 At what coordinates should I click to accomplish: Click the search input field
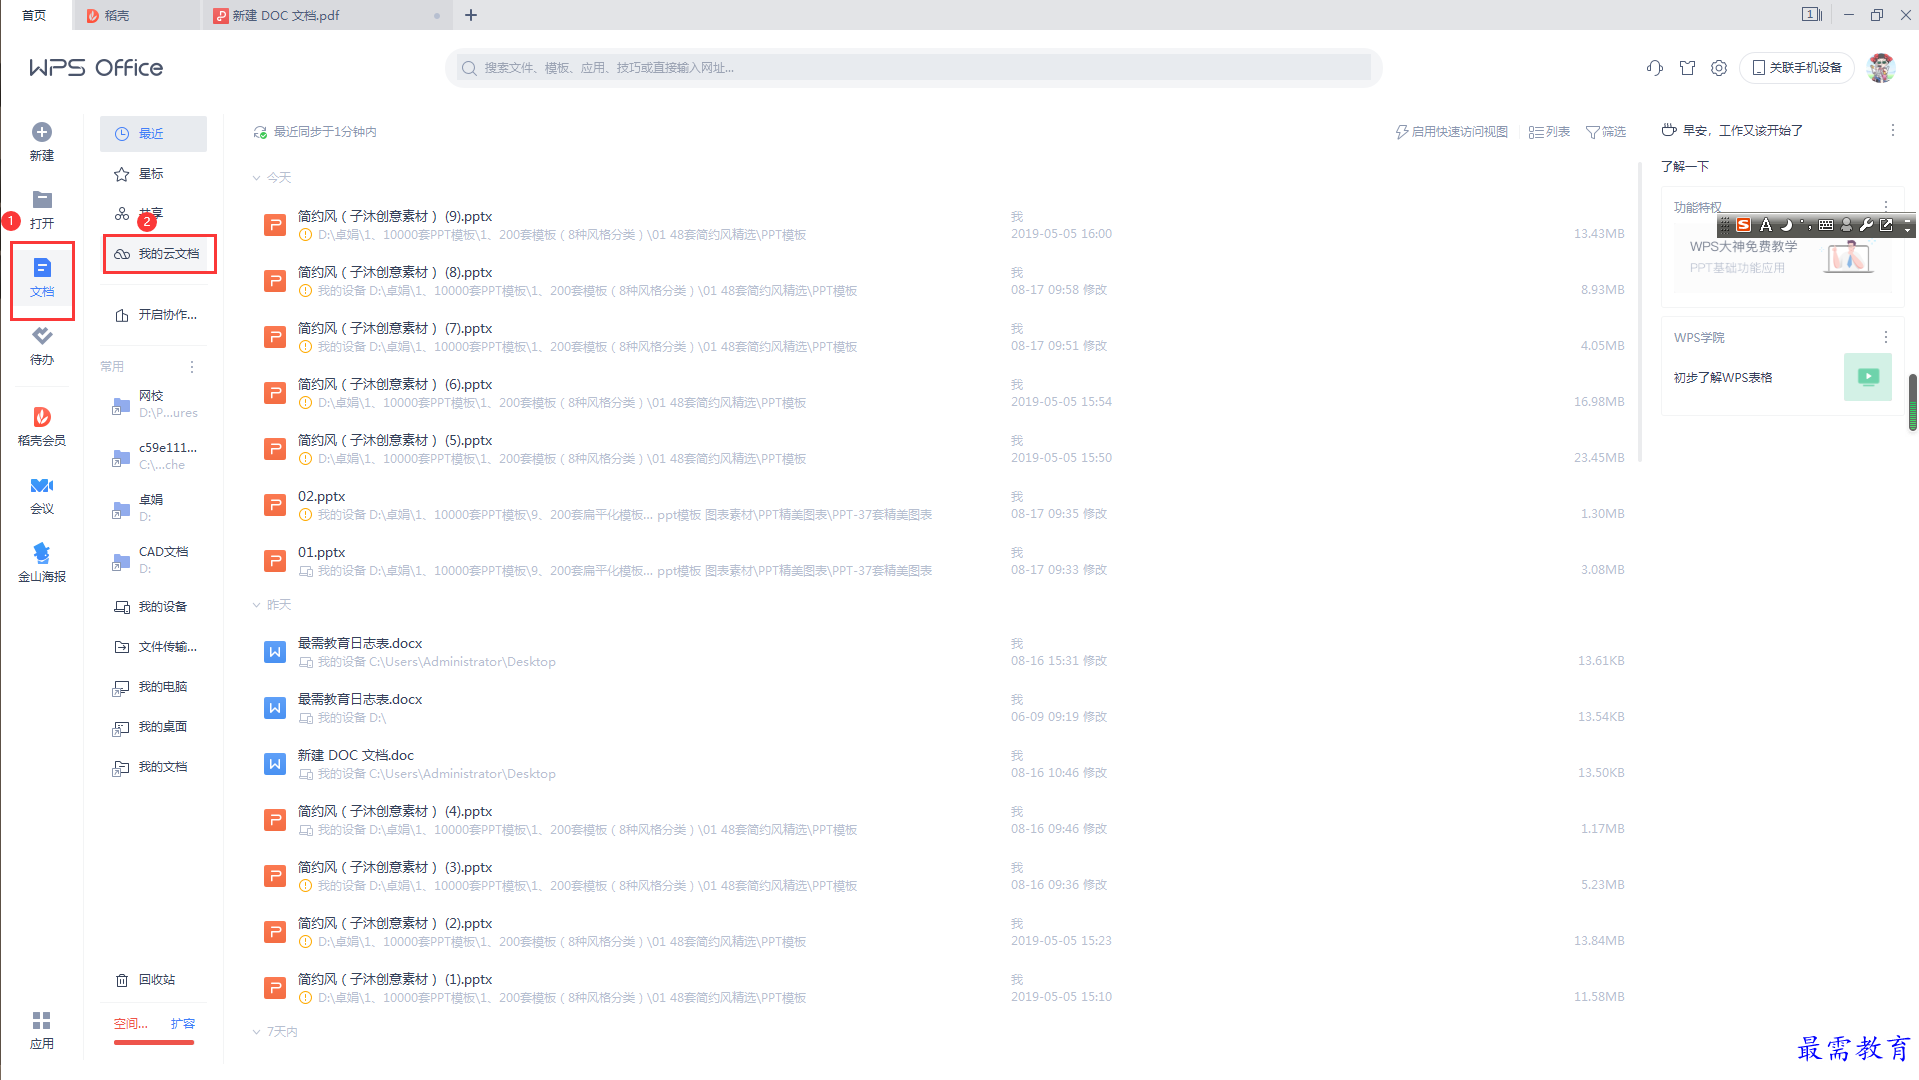[x=914, y=68]
